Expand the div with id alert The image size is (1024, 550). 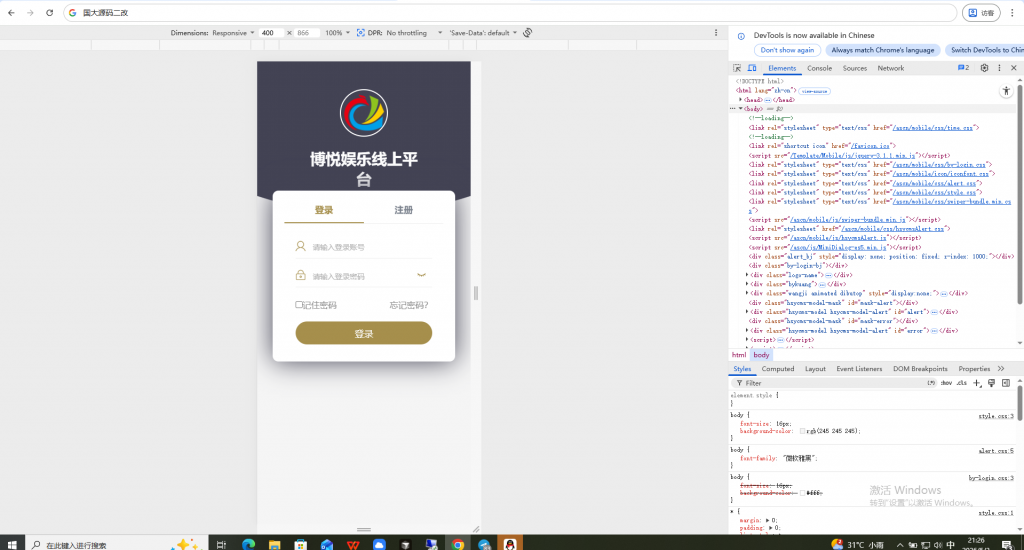[x=747, y=312]
